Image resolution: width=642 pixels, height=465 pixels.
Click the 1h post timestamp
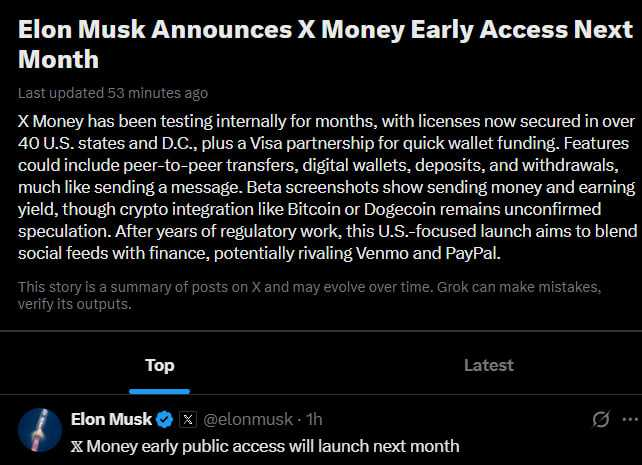[x=314, y=419]
